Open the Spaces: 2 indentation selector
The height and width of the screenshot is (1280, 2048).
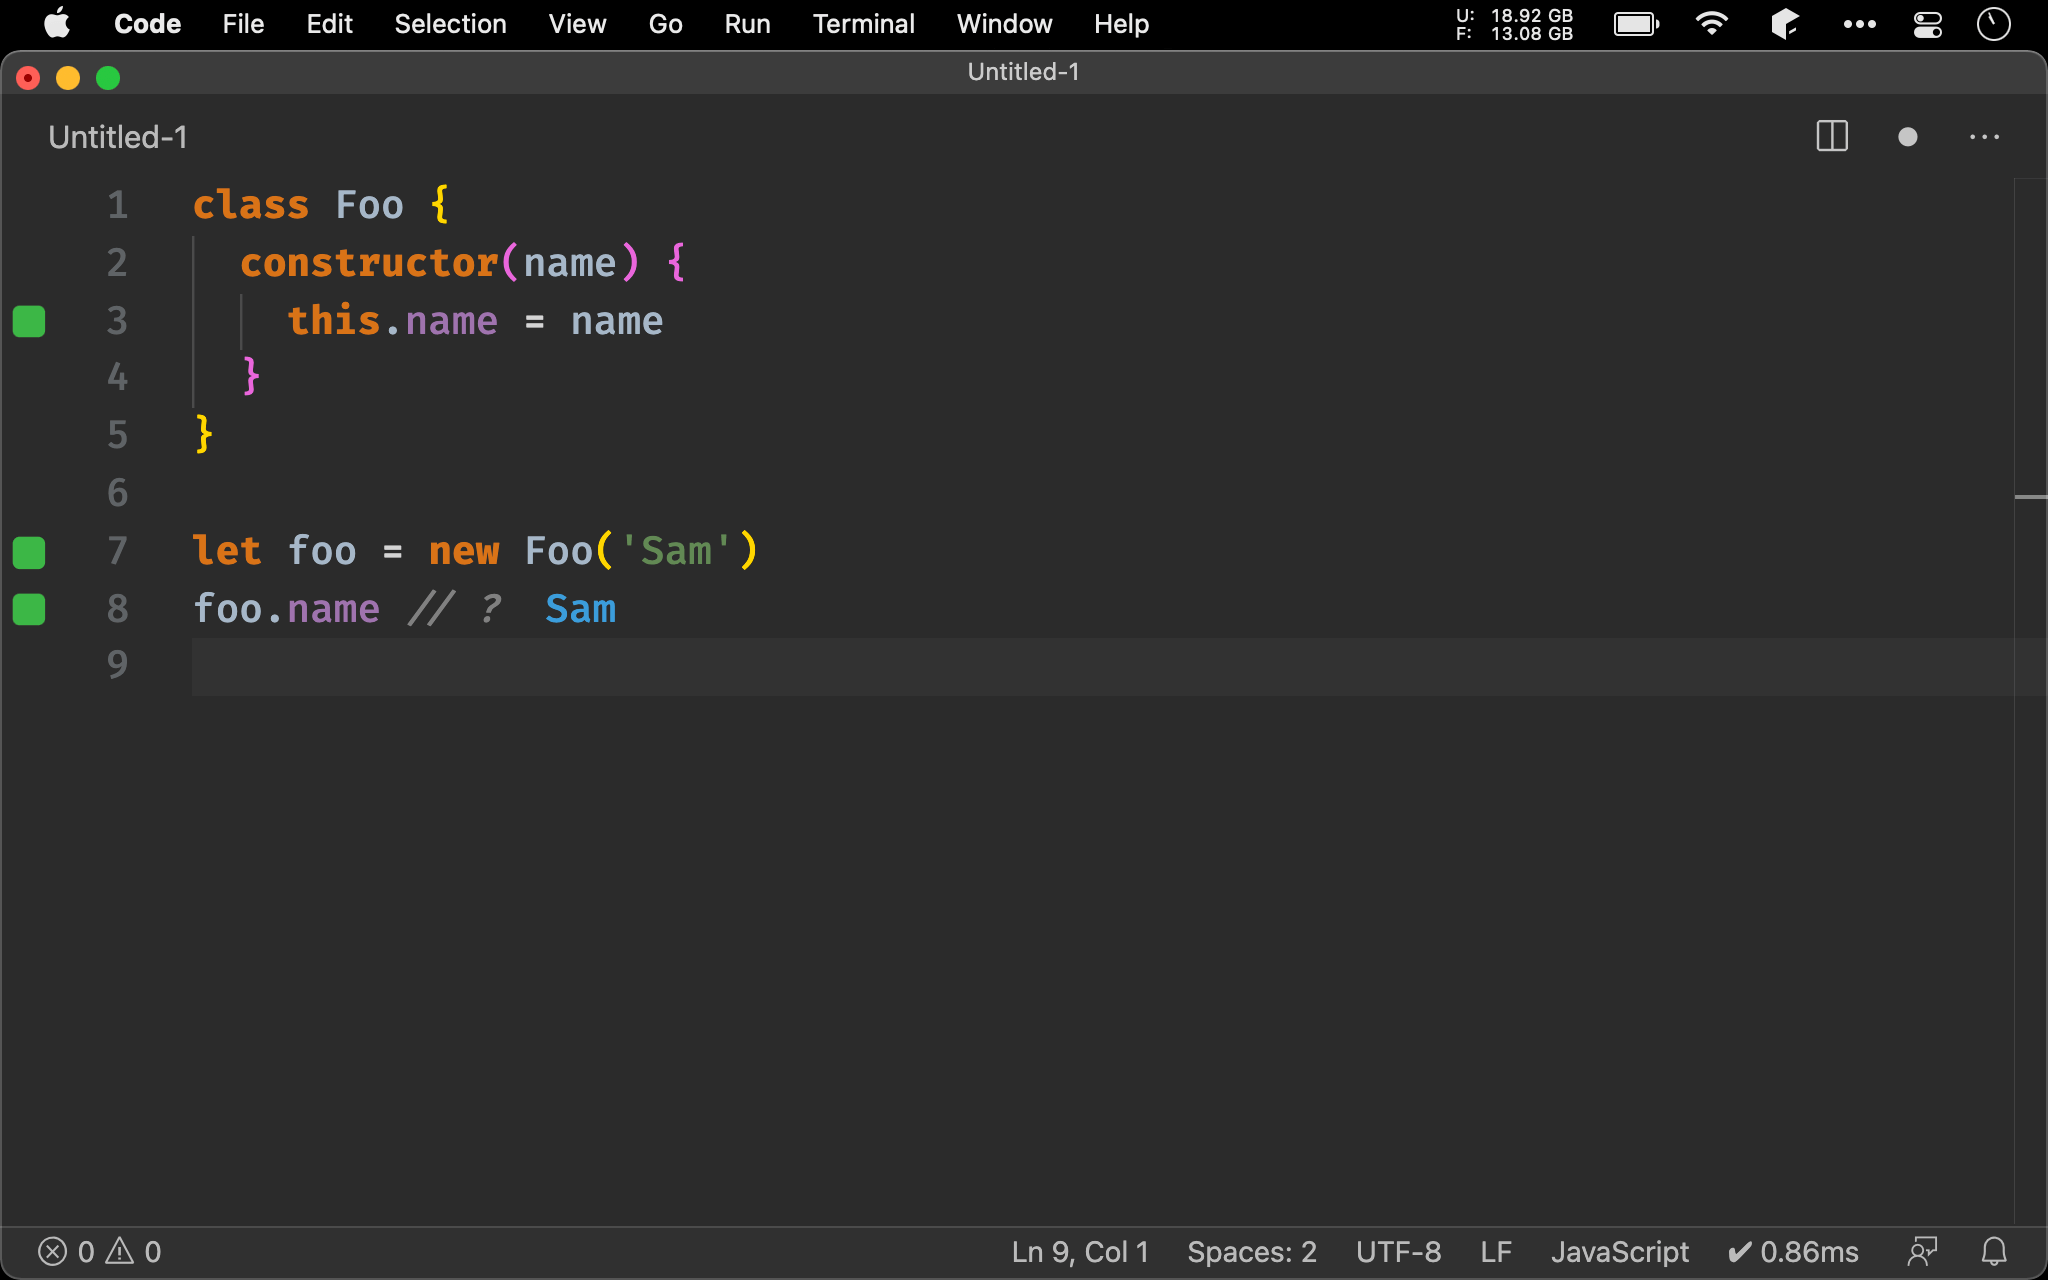pos(1251,1251)
